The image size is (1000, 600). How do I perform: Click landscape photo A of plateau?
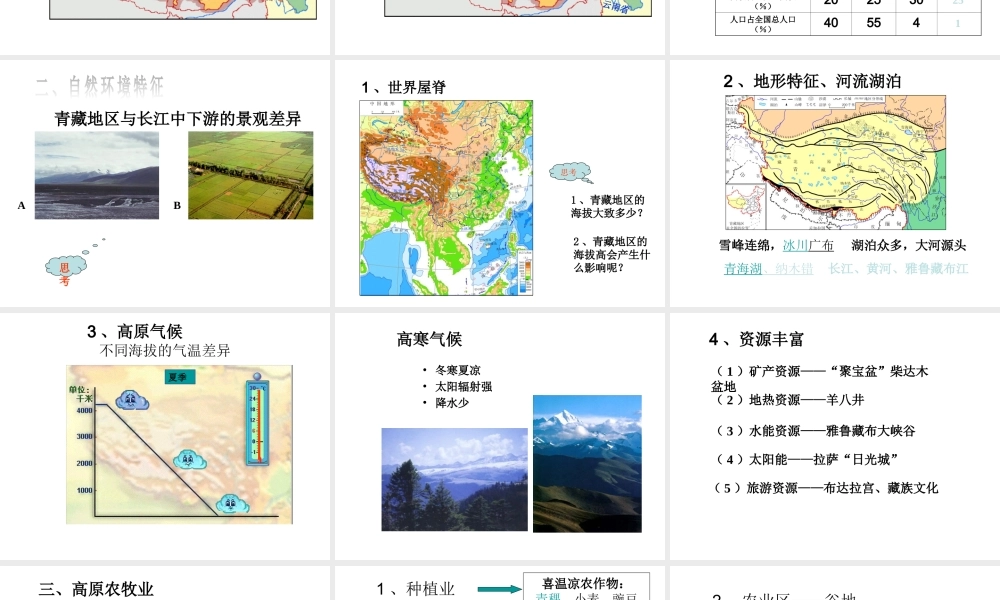96,175
